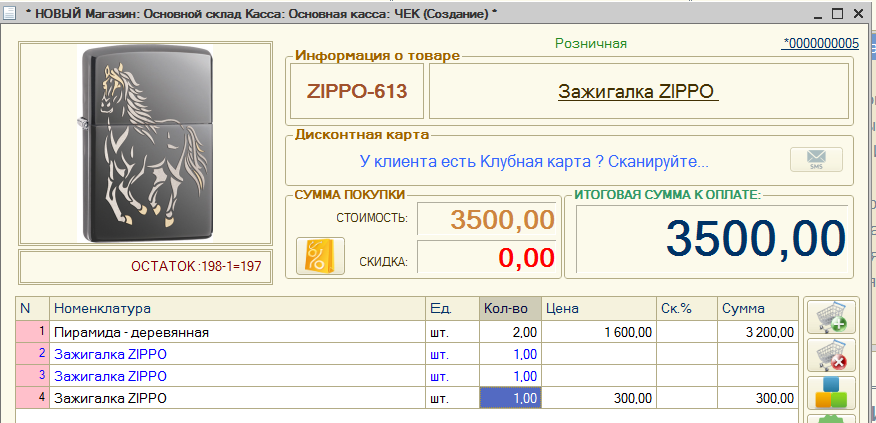876x423 pixels.
Task: Sort by the Номенклатура column header
Action: [237, 308]
